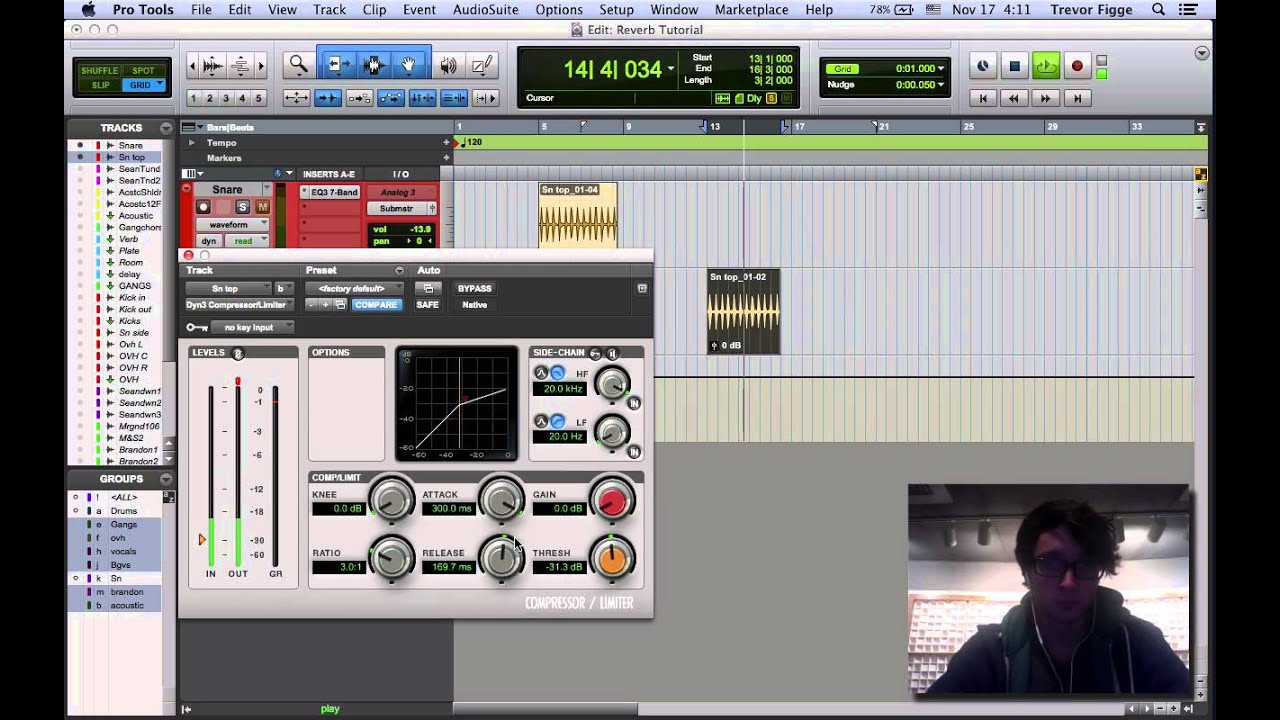Open the Sn top track selector
This screenshot has height=720, width=1280.
click(229, 289)
